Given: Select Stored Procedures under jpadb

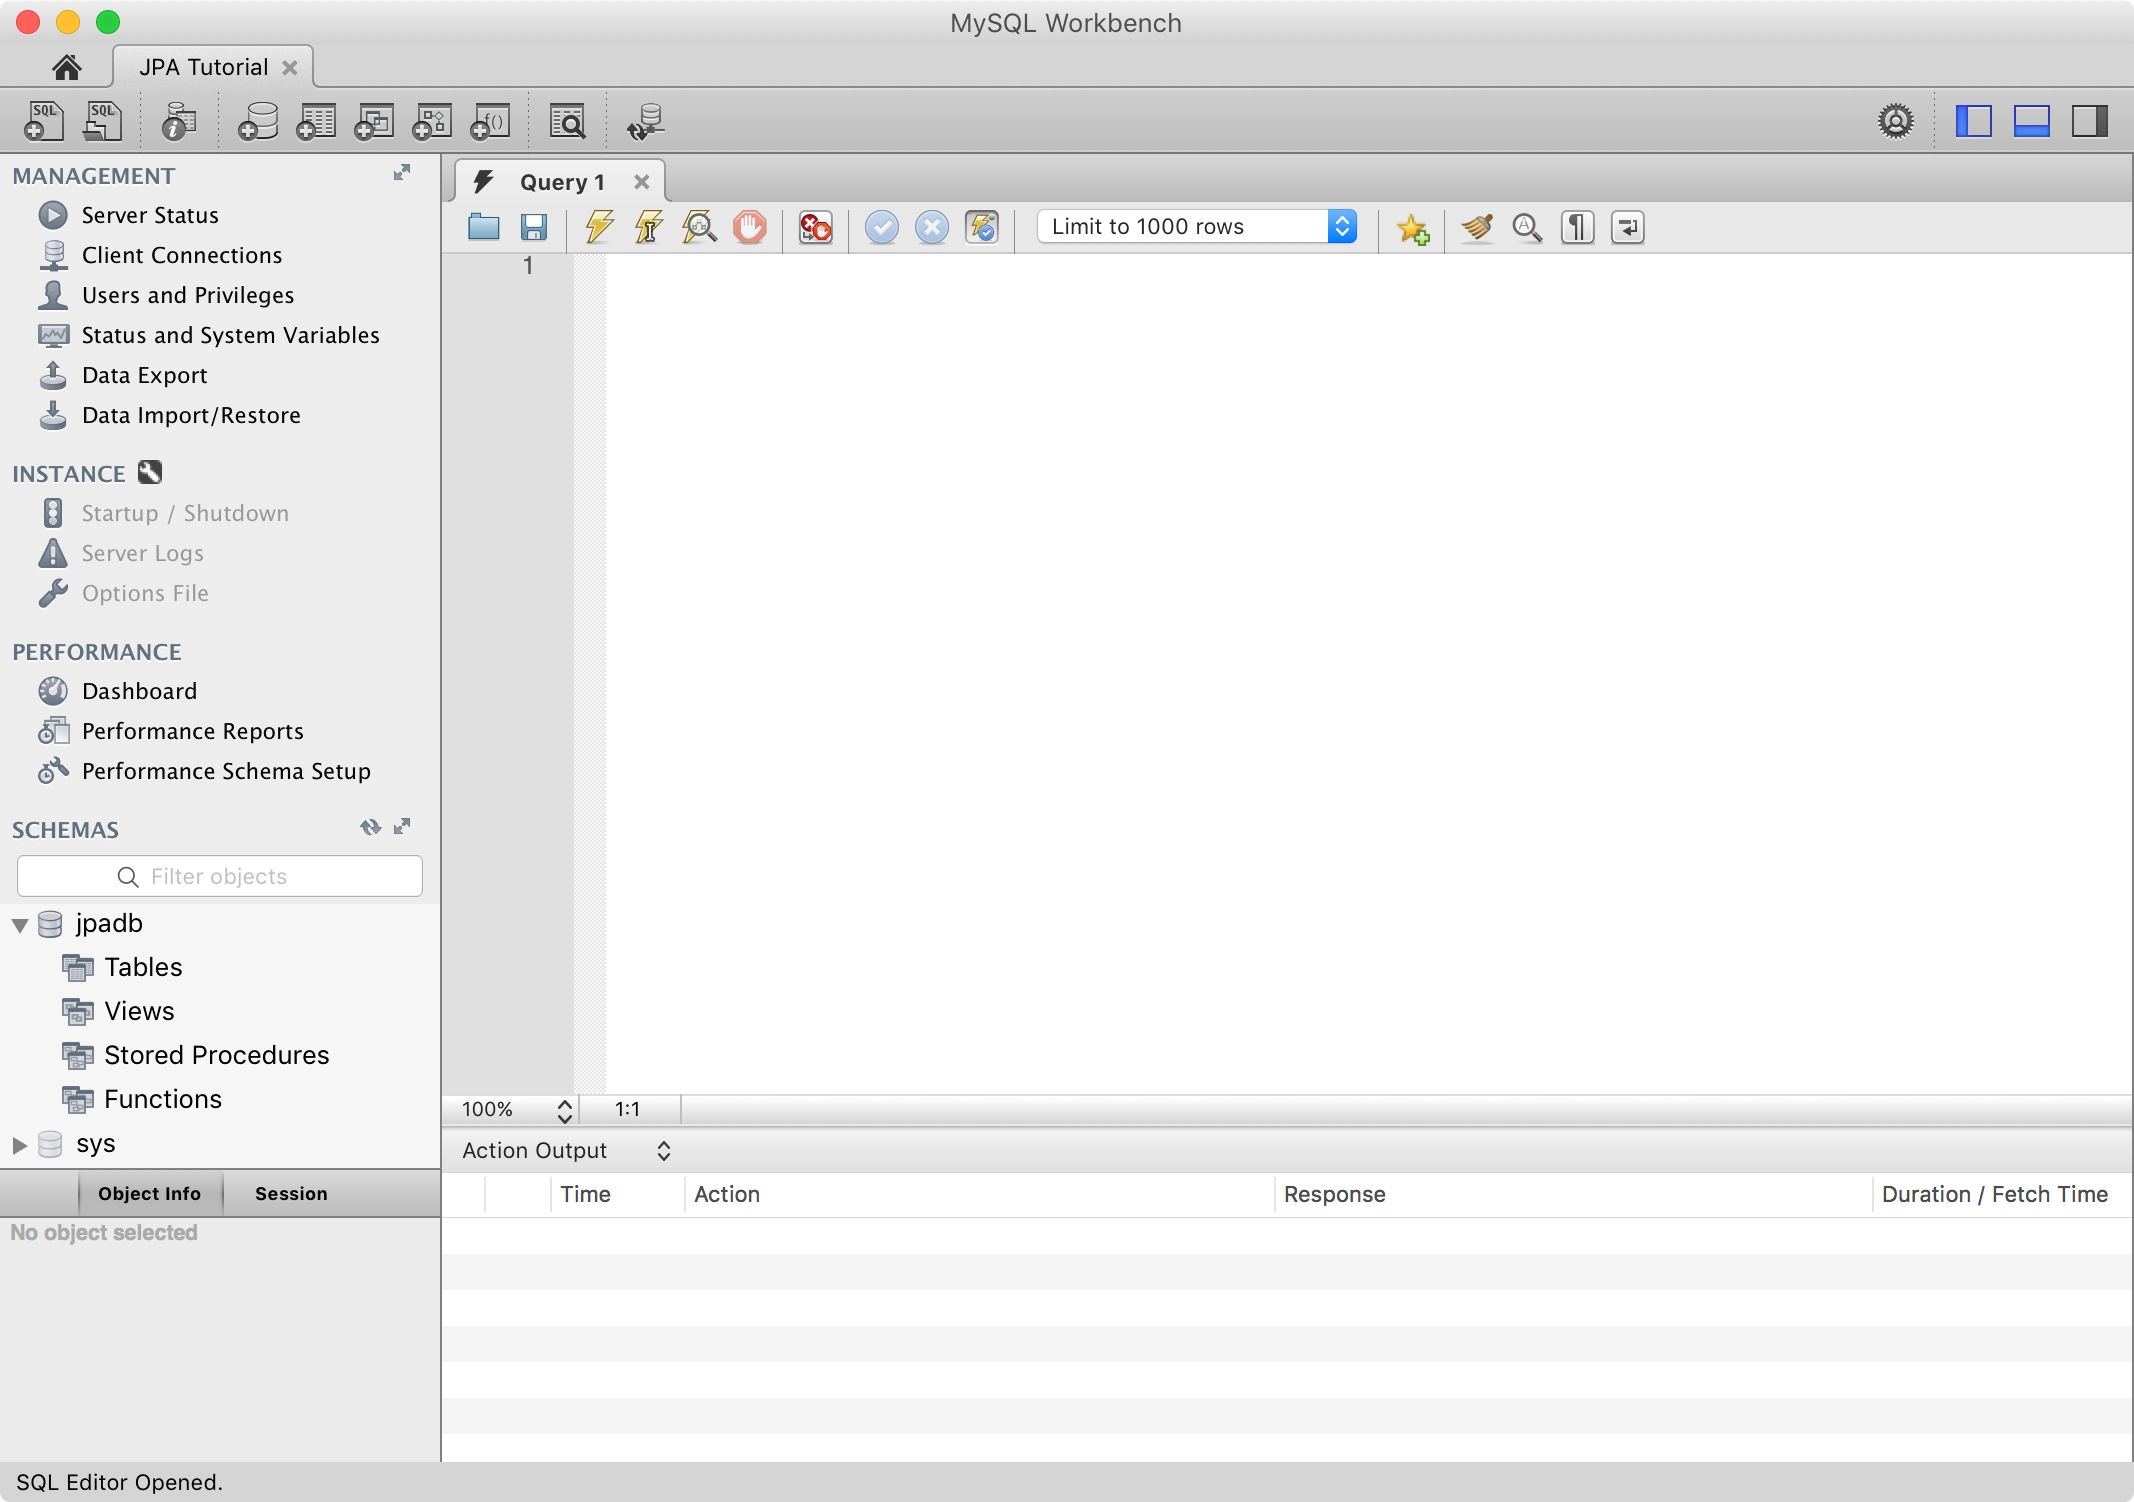Looking at the screenshot, I should (216, 1055).
